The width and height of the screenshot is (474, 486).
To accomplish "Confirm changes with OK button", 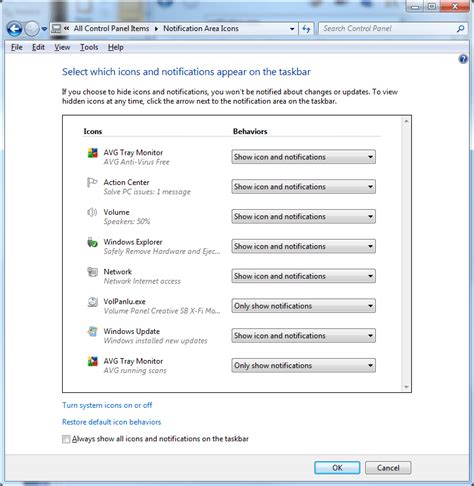I will click(337, 468).
